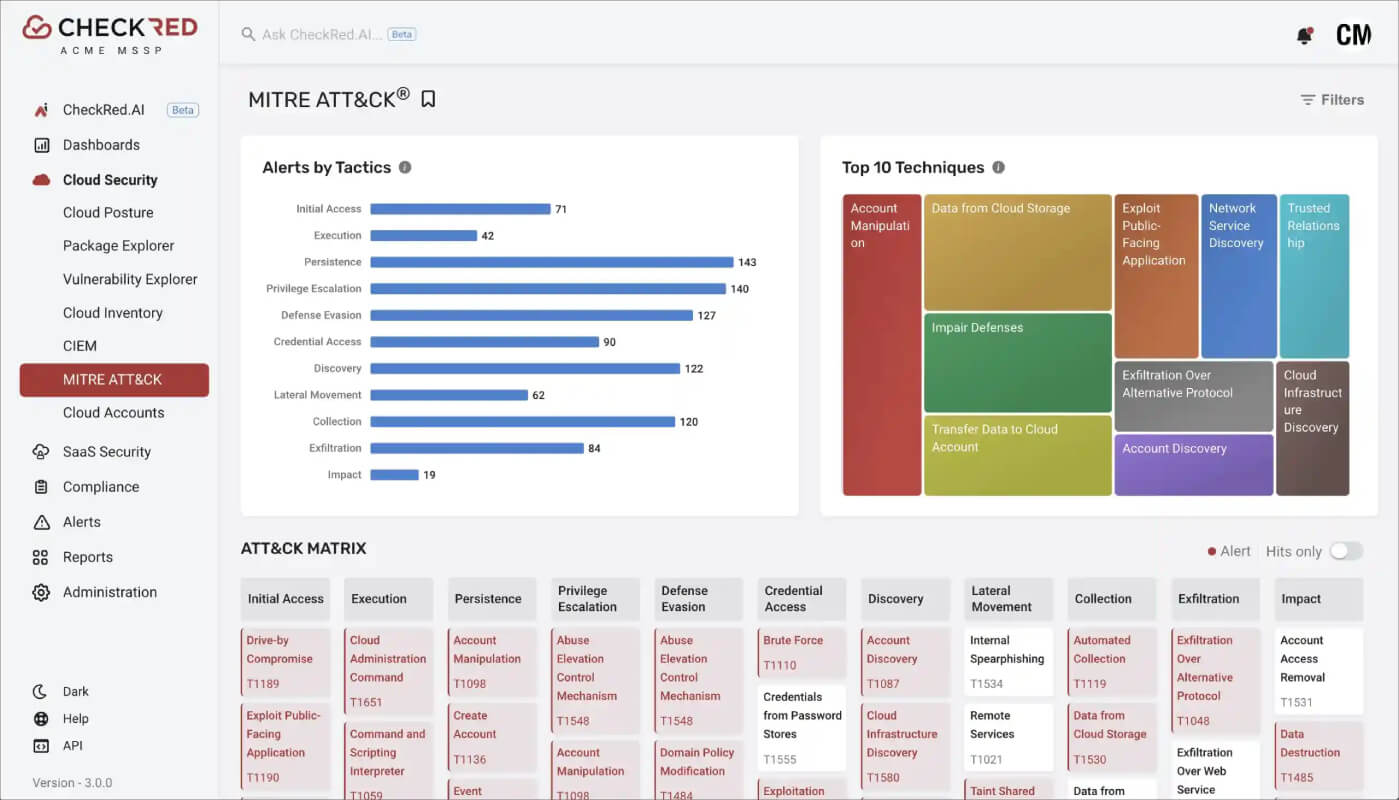
Task: Click the Alerts warning triangle icon
Action: (41, 522)
